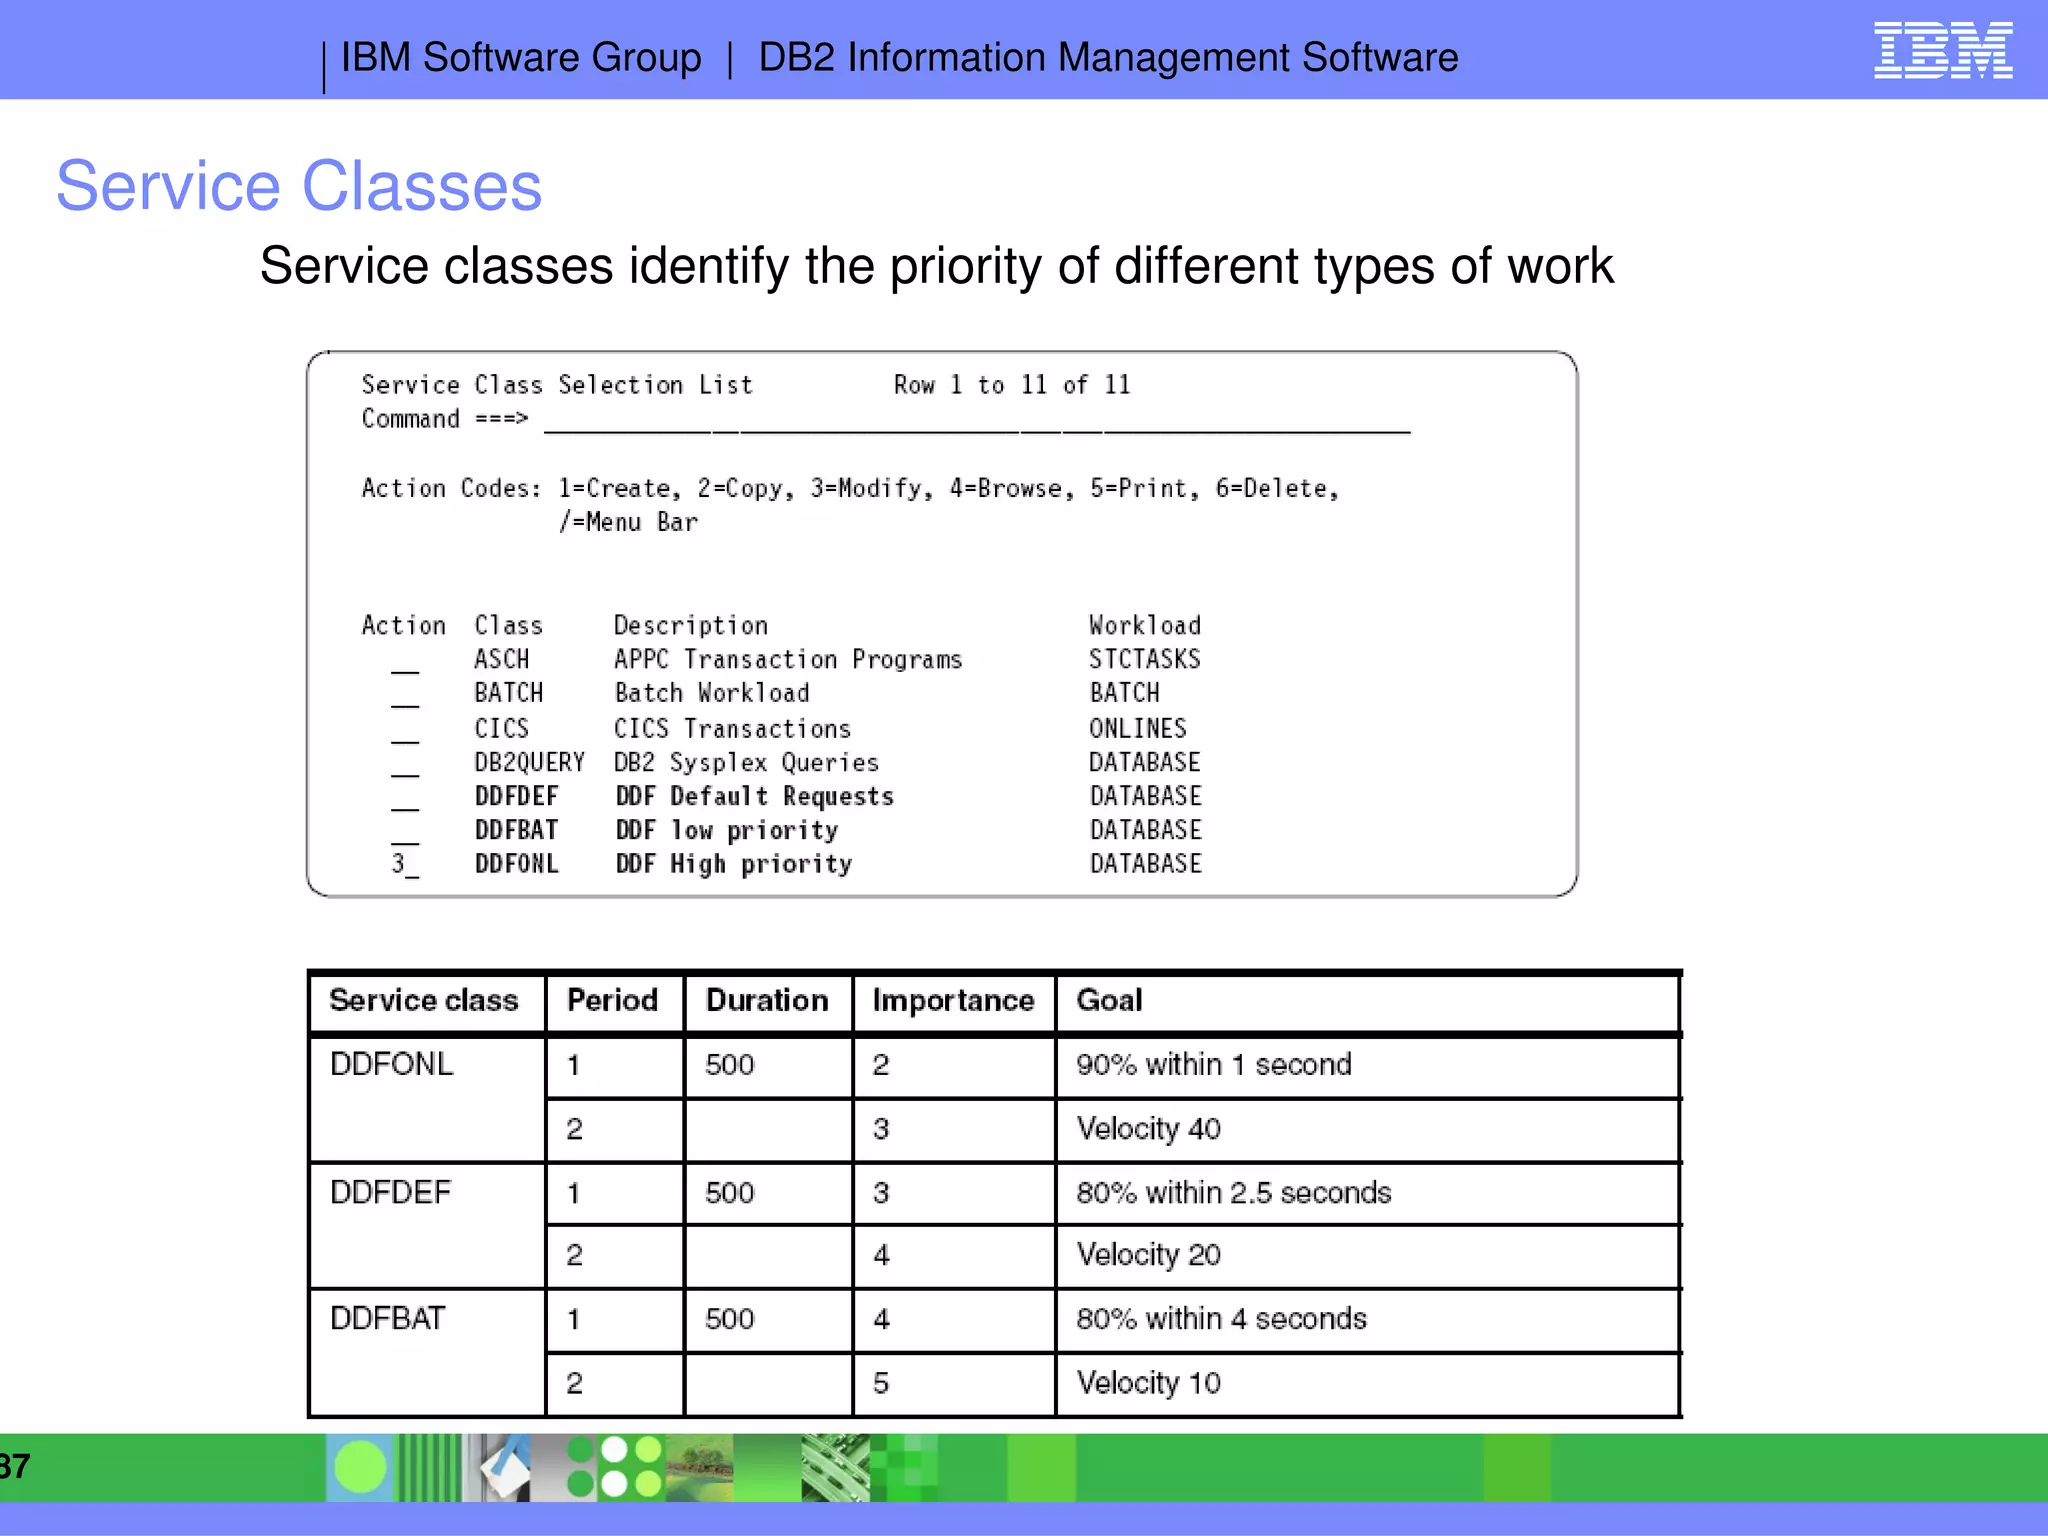Image resolution: width=2048 pixels, height=1536 pixels.
Task: Click 'APPC Transaction Programs' description
Action: point(788,660)
